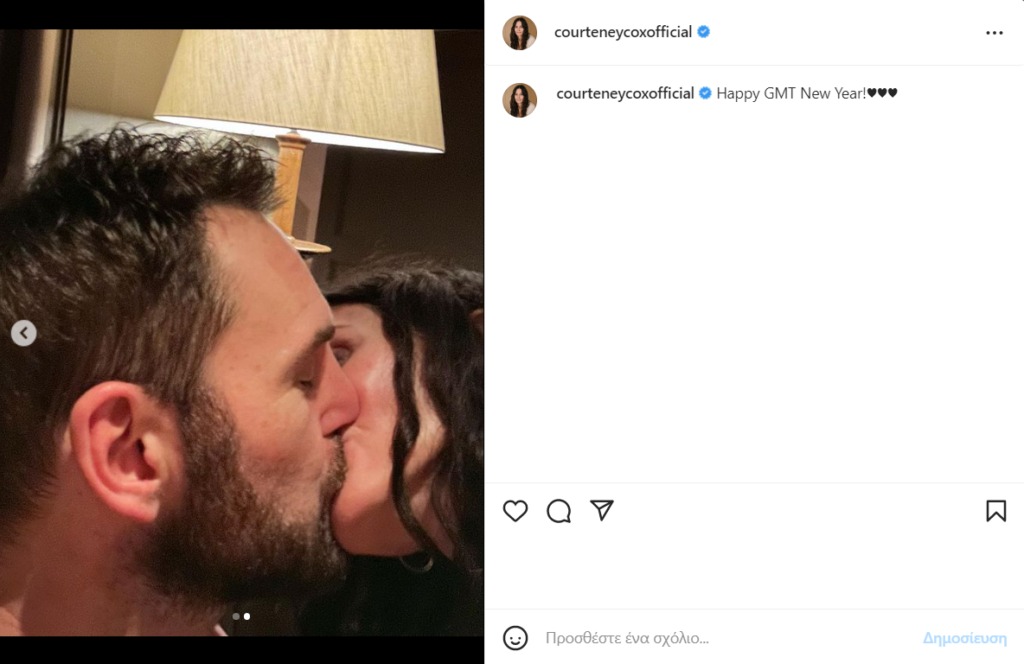1024x664 pixels.
Task: Click the "Happy GMT New Year!" caption text
Action: click(x=790, y=93)
